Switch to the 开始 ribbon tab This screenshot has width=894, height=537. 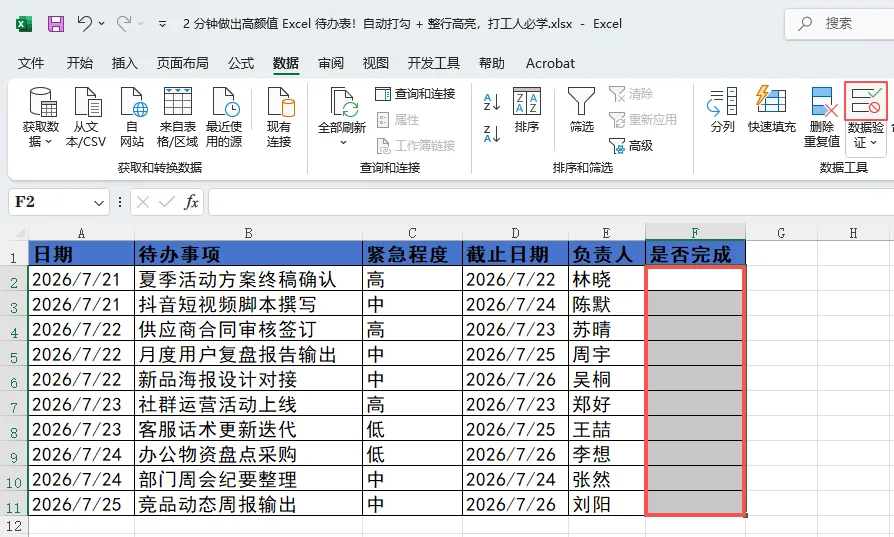(x=80, y=63)
